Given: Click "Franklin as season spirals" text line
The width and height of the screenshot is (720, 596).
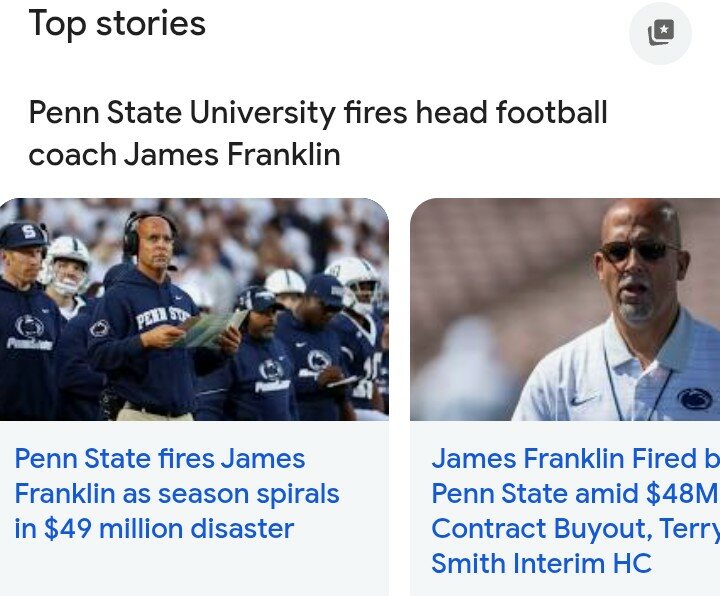Looking at the screenshot, I should [x=177, y=494].
